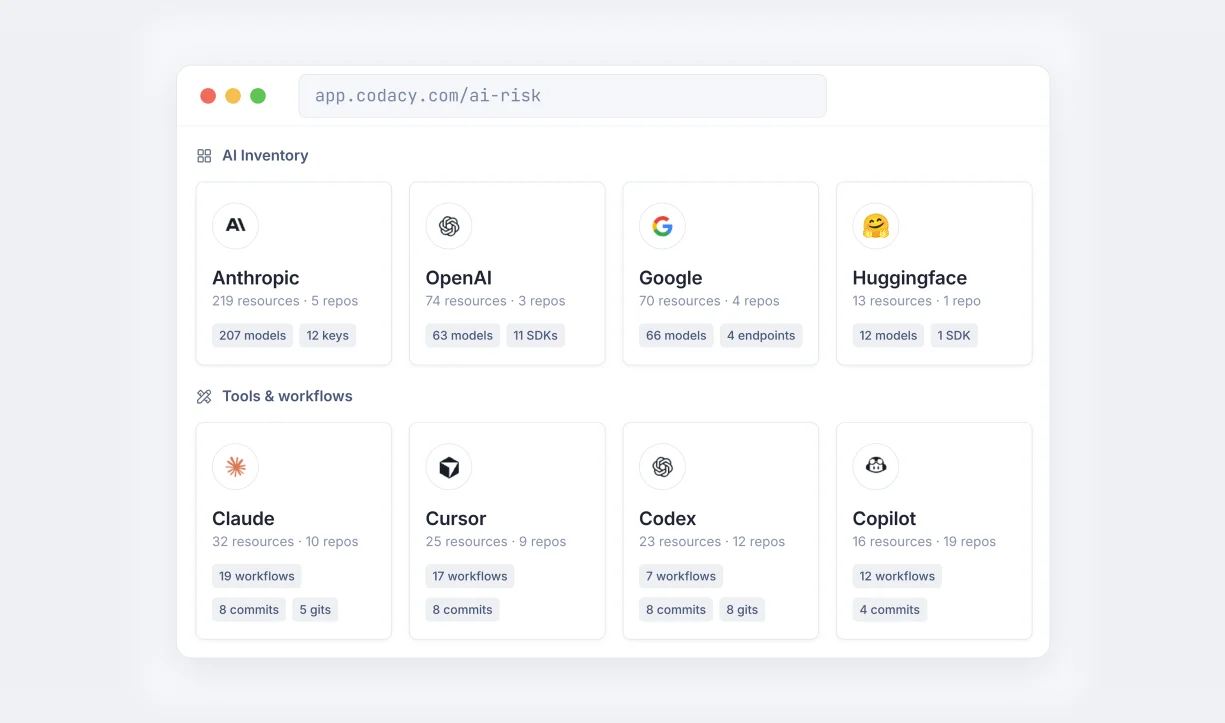Click text 219 resources · 5 repos
The height and width of the screenshot is (723, 1225).
coord(285,301)
